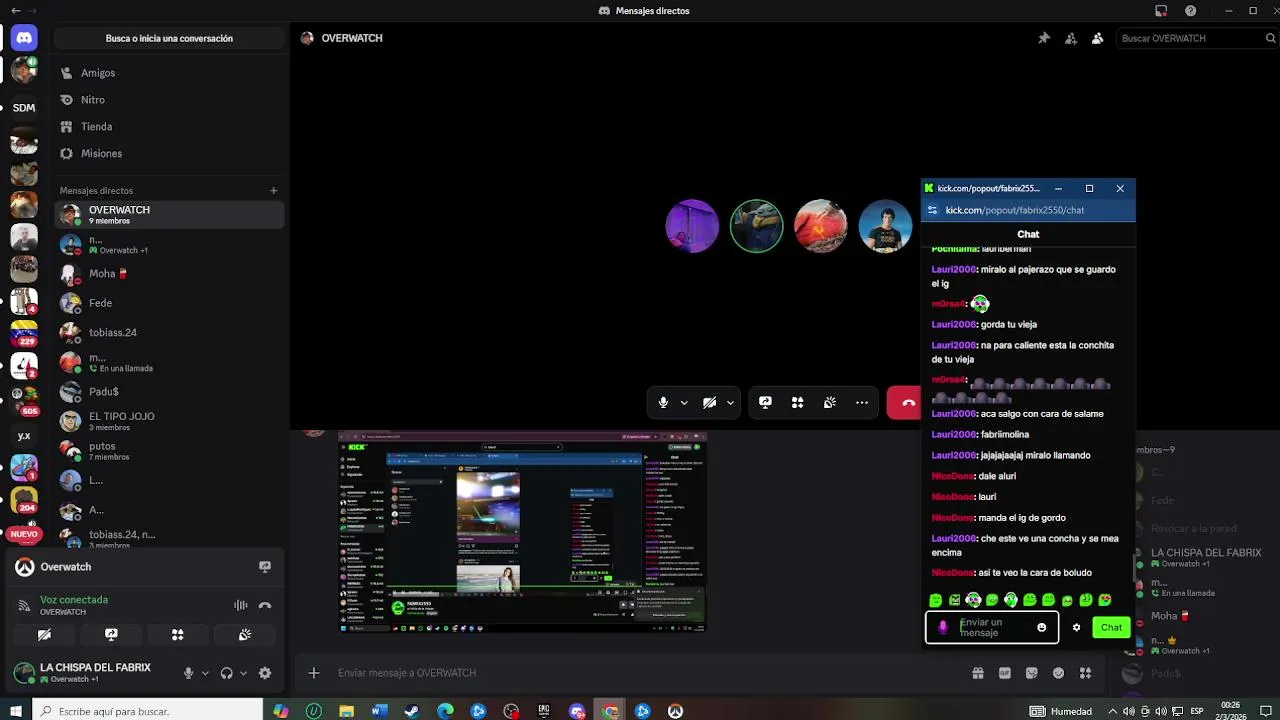Image resolution: width=1280 pixels, height=720 pixels.
Task: Open the Padu$ direct message
Action: (x=169, y=391)
